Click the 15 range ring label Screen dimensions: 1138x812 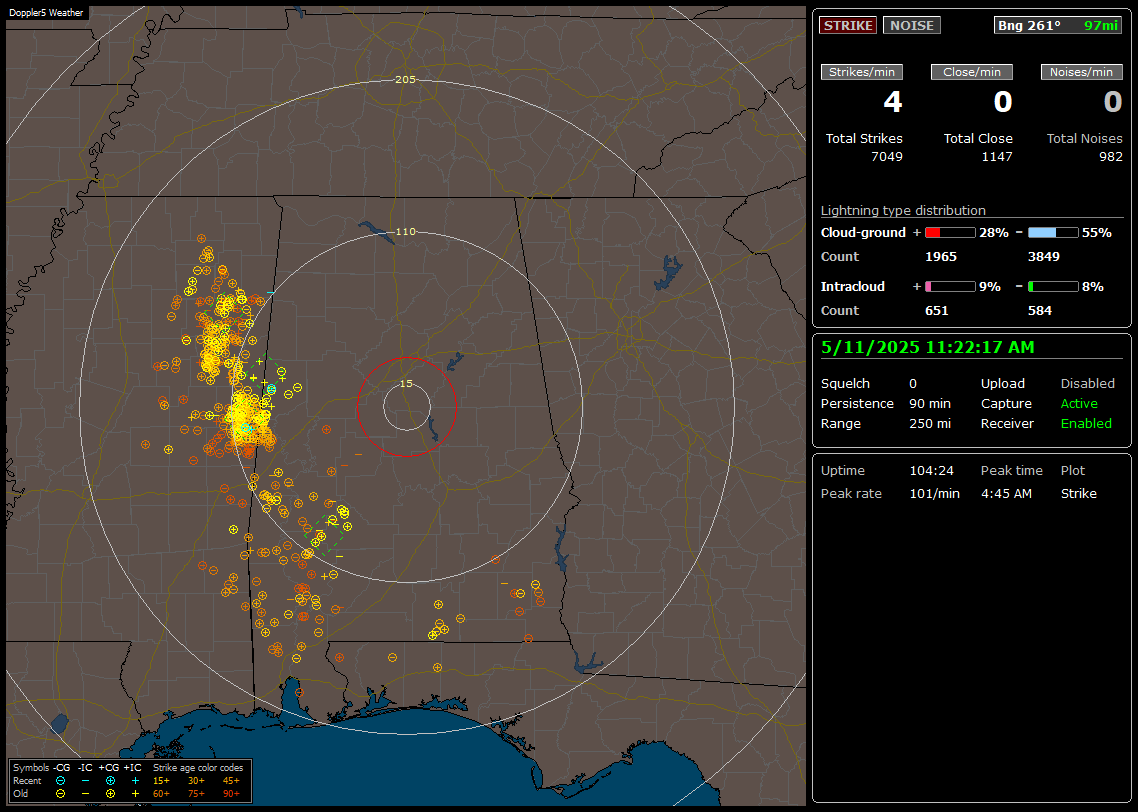tap(406, 384)
